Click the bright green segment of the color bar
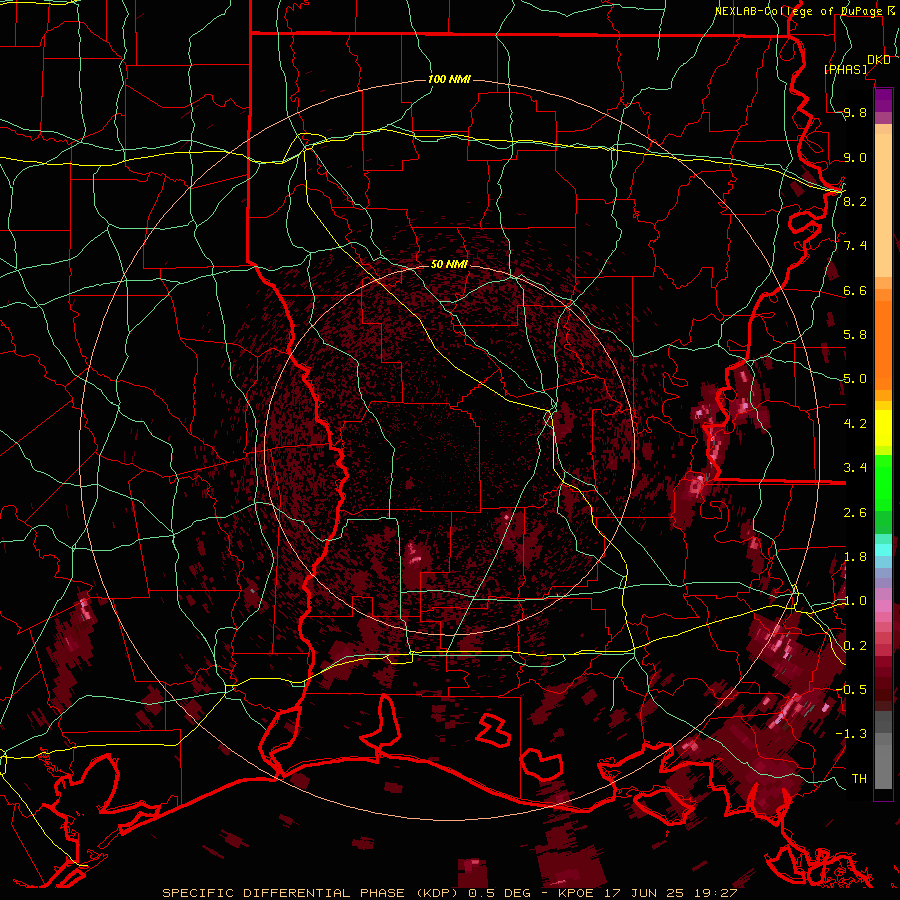 (883, 483)
